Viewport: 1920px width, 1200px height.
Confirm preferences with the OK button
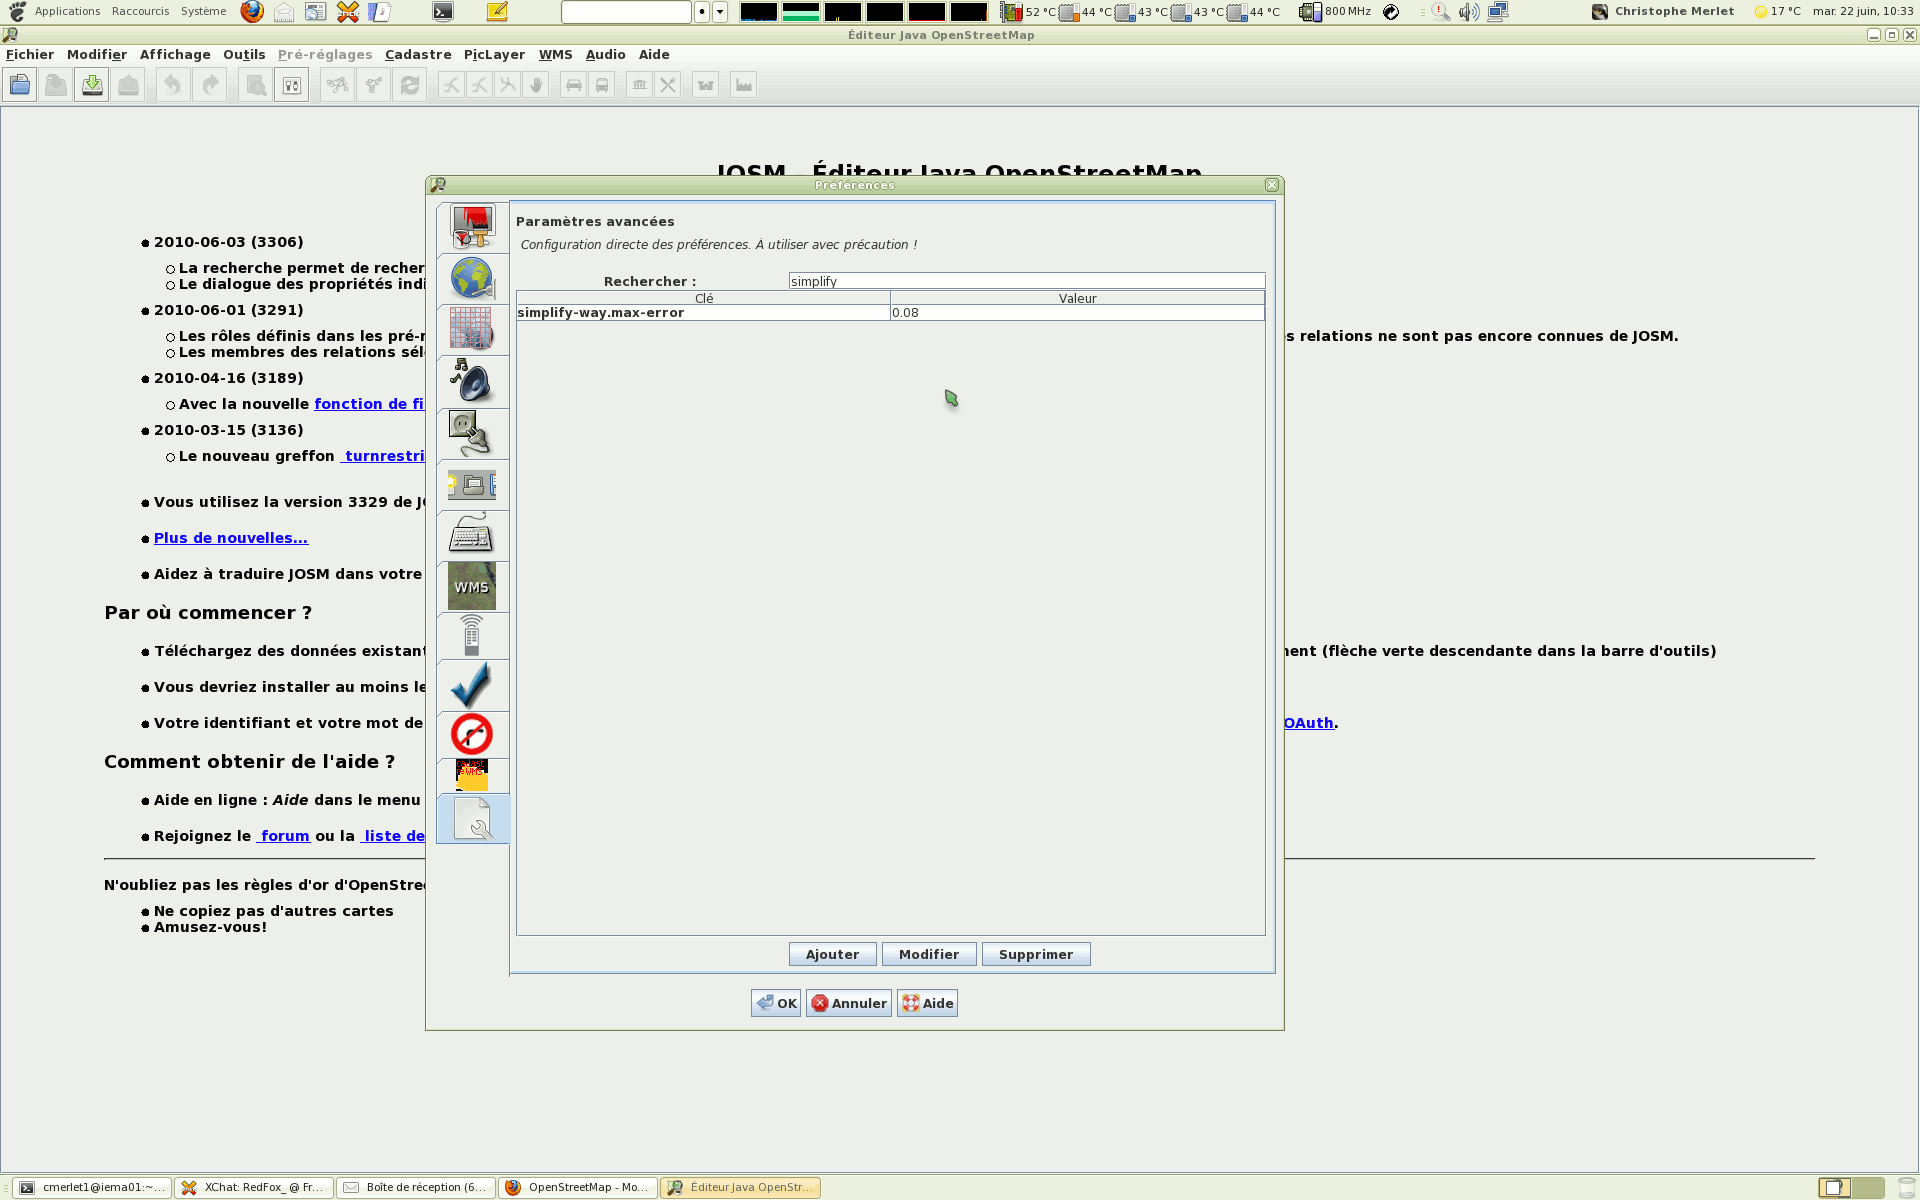(x=776, y=1003)
